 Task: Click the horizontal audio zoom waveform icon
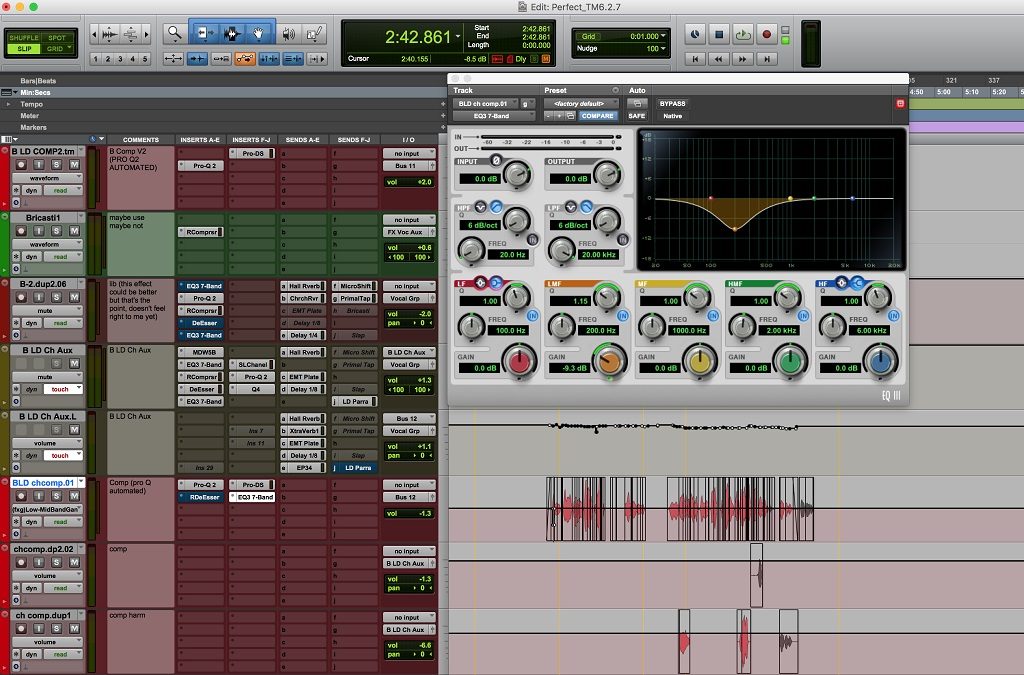pos(110,33)
